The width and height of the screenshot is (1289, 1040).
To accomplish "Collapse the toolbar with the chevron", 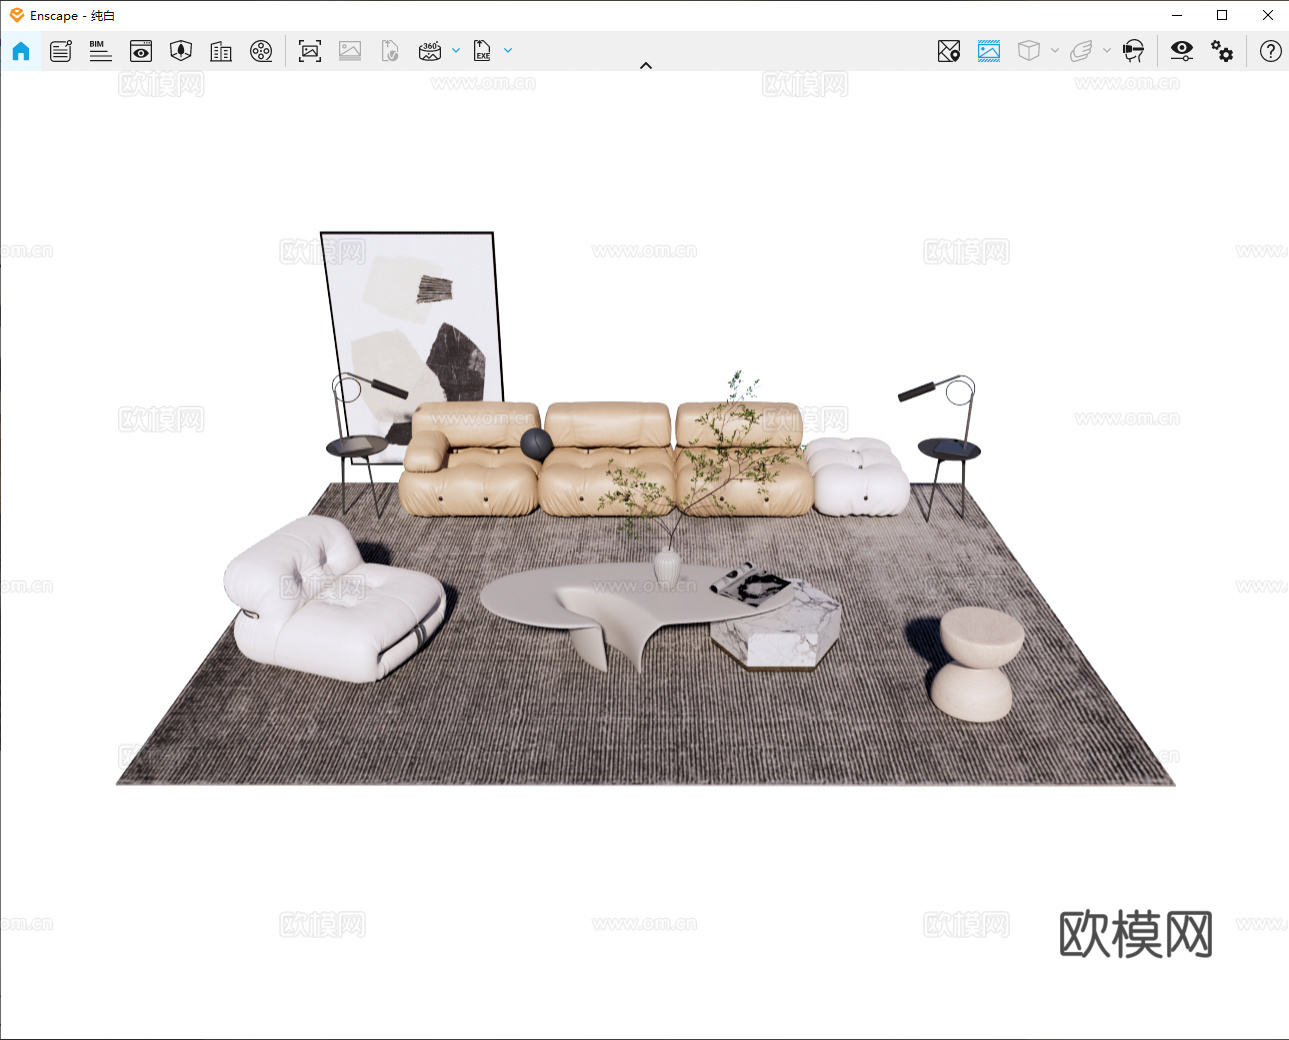I will click(x=646, y=66).
